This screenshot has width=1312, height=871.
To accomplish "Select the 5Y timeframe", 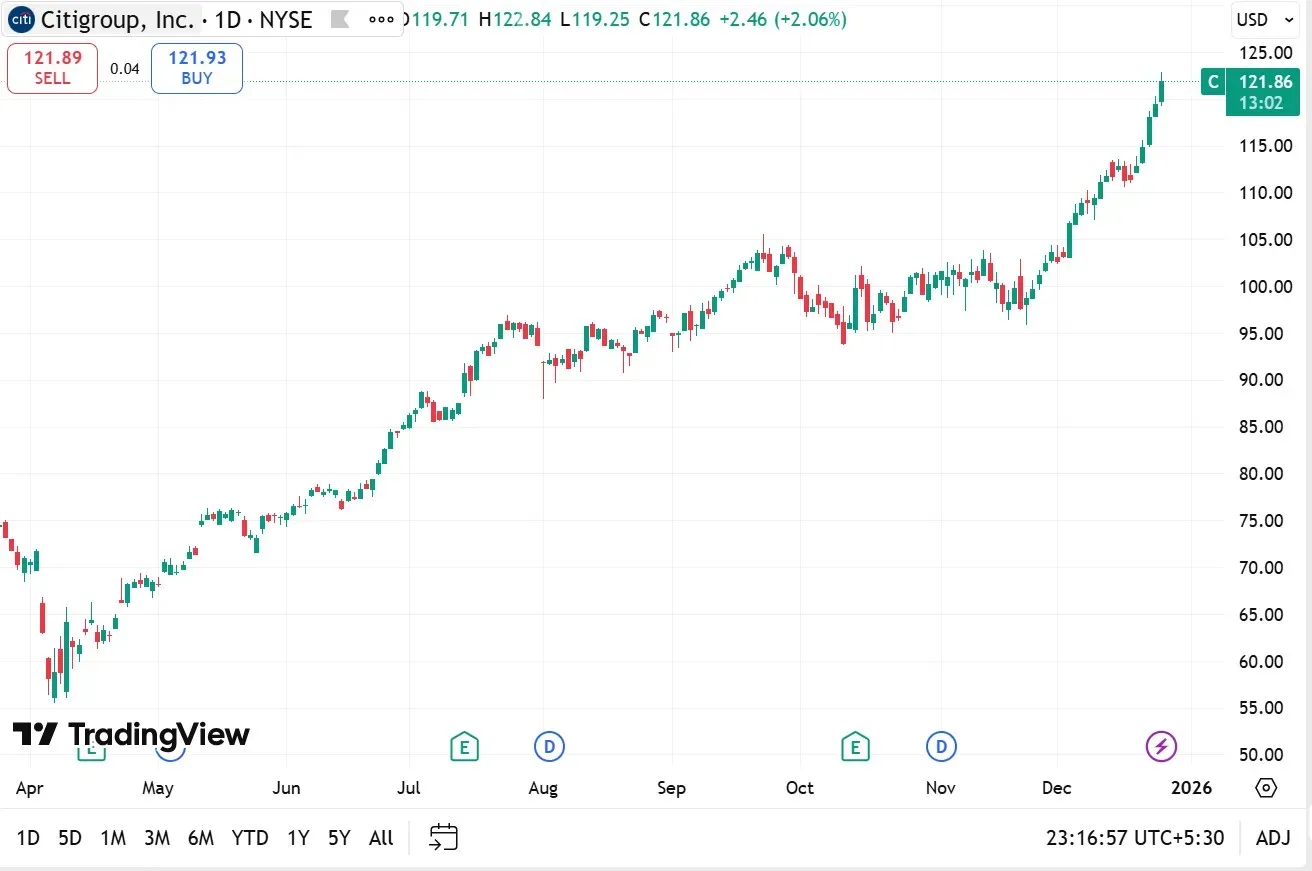I will [x=338, y=838].
